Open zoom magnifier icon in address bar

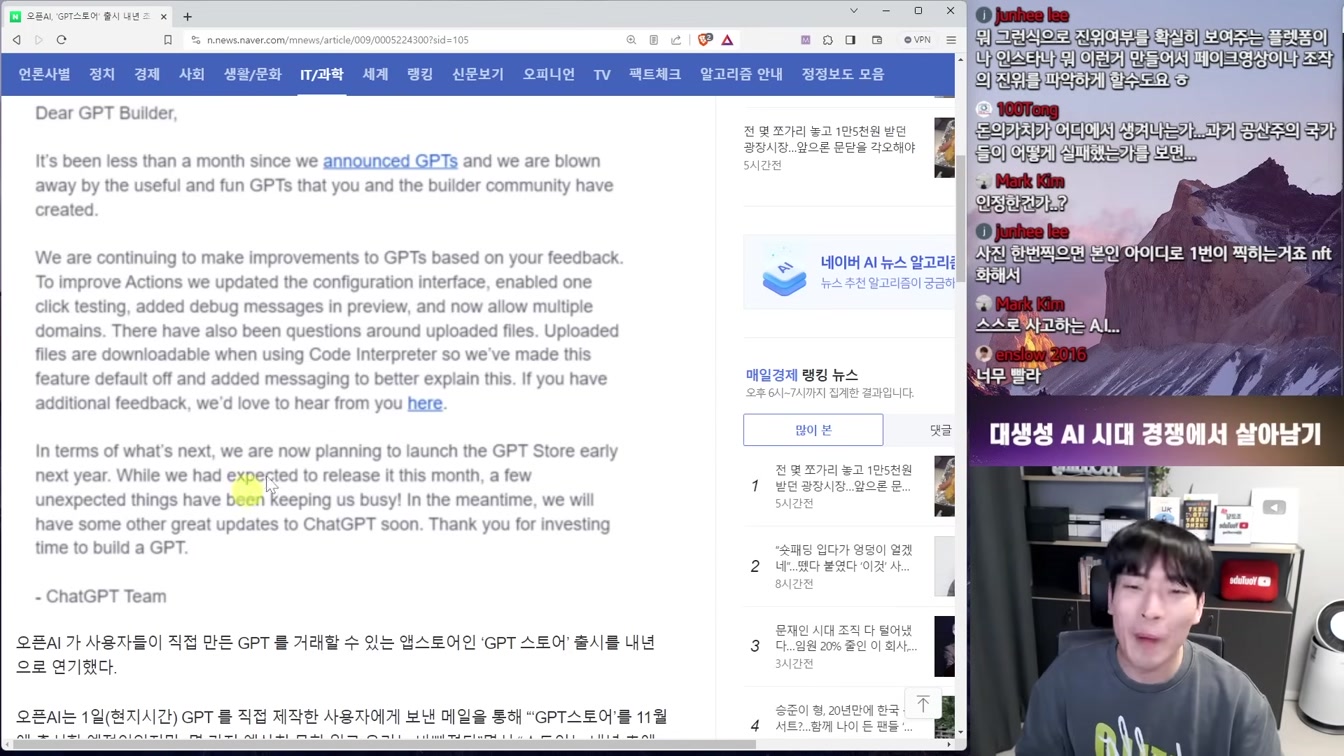coord(631,40)
